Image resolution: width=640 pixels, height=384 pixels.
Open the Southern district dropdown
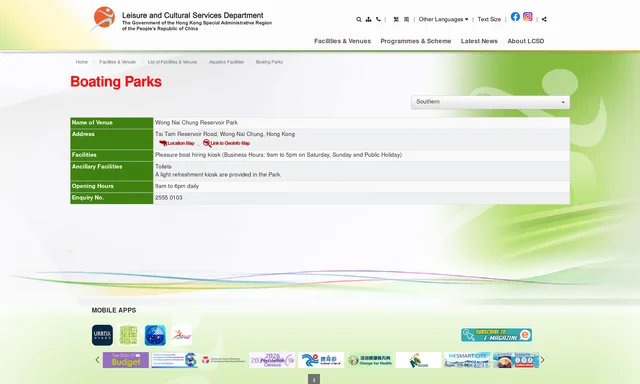coord(490,102)
